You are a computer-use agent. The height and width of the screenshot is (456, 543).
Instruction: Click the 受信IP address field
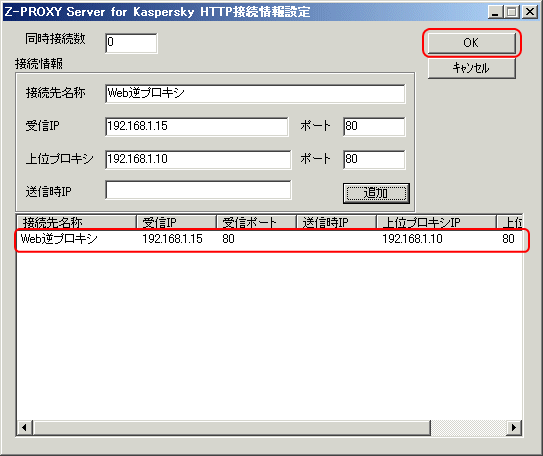point(197,127)
